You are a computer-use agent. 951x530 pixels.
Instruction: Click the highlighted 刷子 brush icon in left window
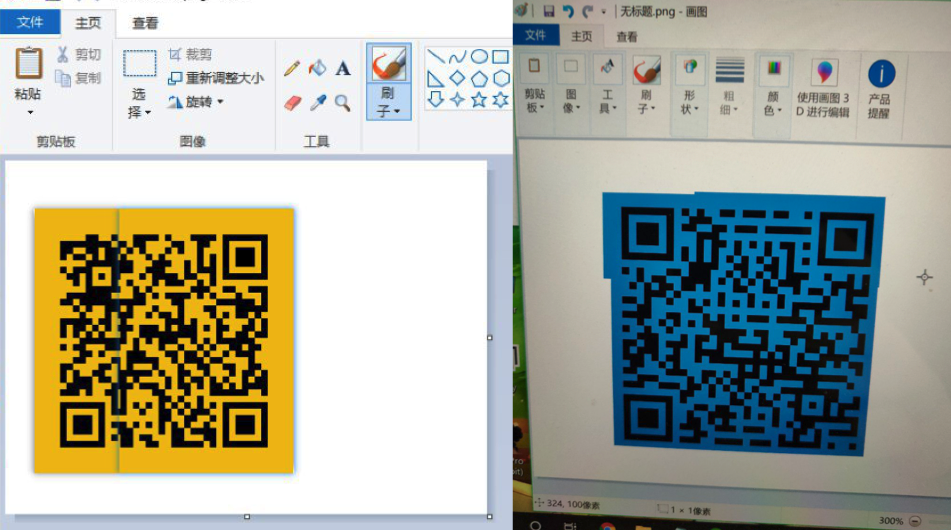(389, 63)
